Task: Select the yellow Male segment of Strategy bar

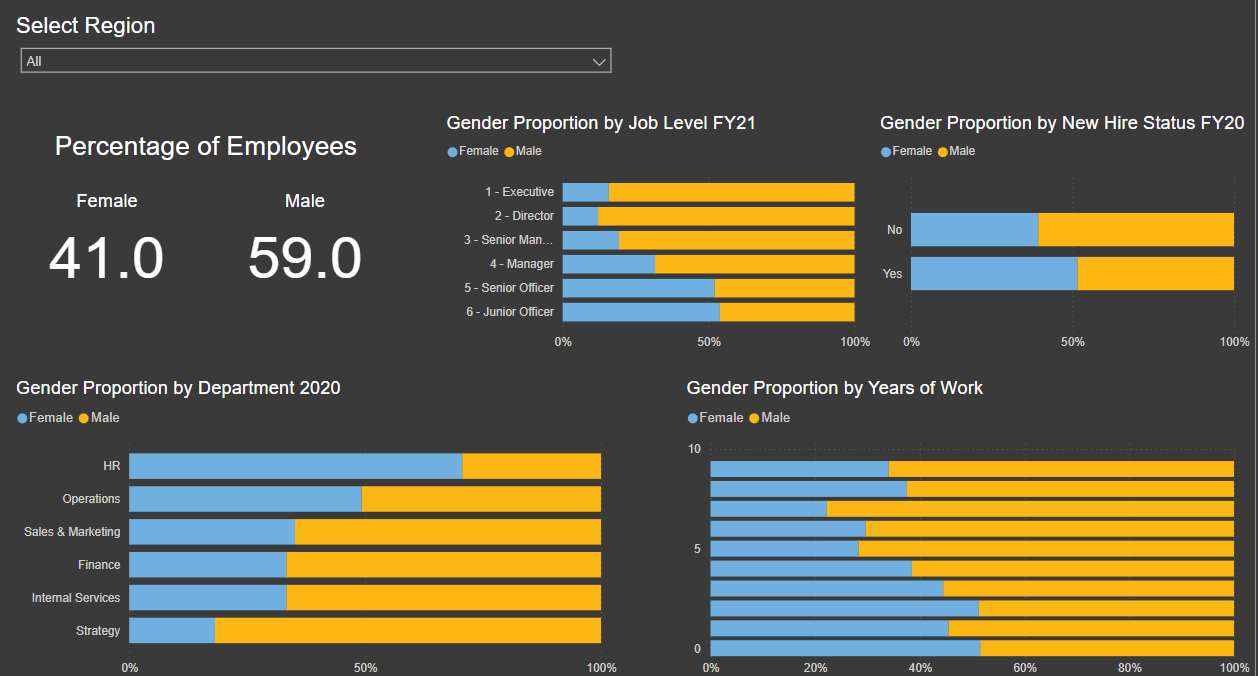Action: 407,630
